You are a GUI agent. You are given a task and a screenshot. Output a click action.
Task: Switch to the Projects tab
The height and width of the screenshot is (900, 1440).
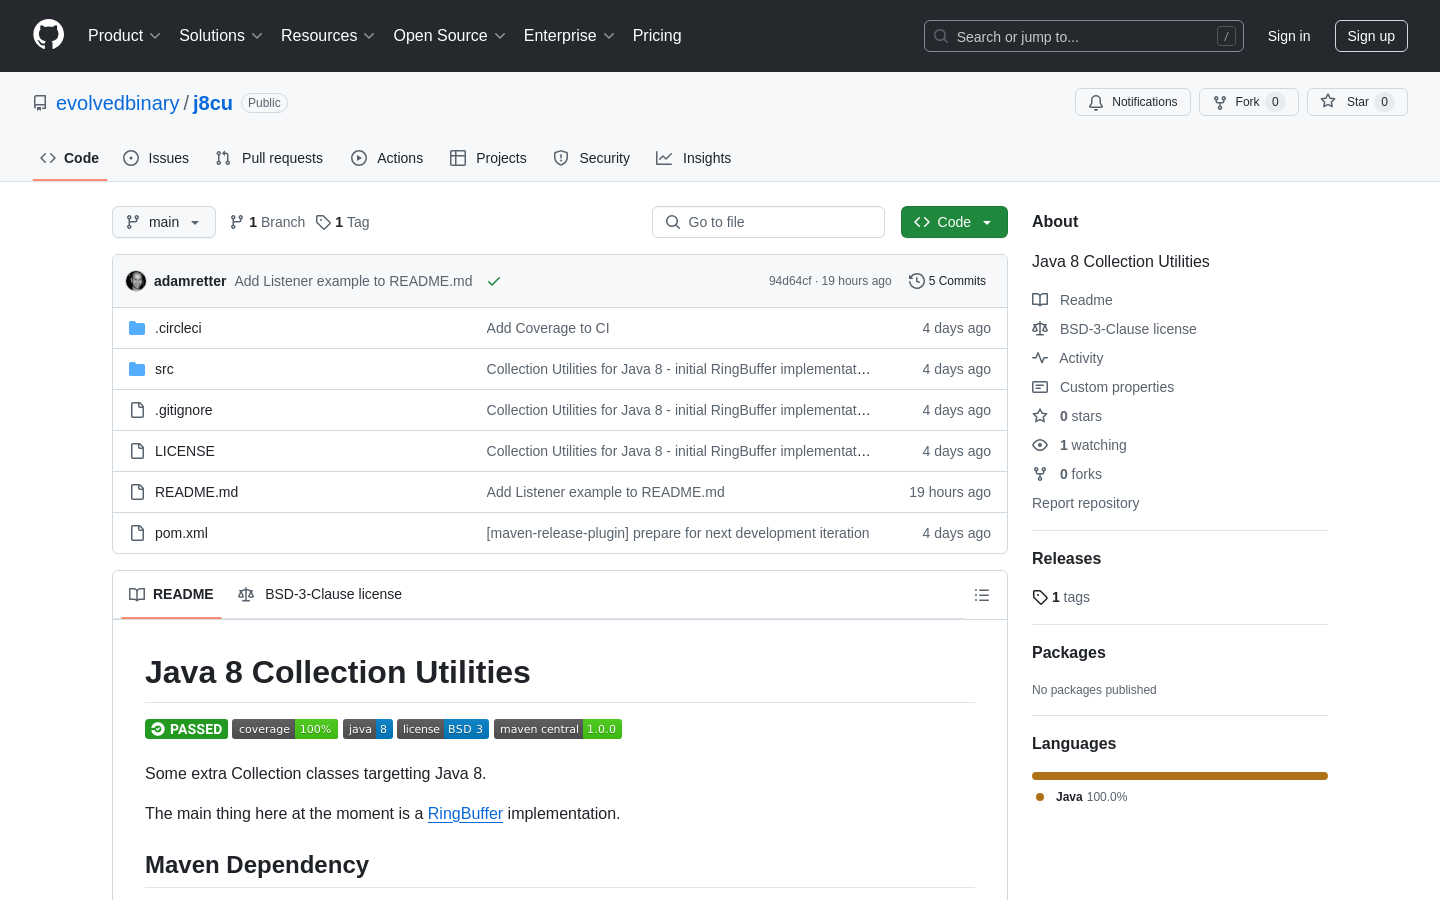tap(488, 158)
